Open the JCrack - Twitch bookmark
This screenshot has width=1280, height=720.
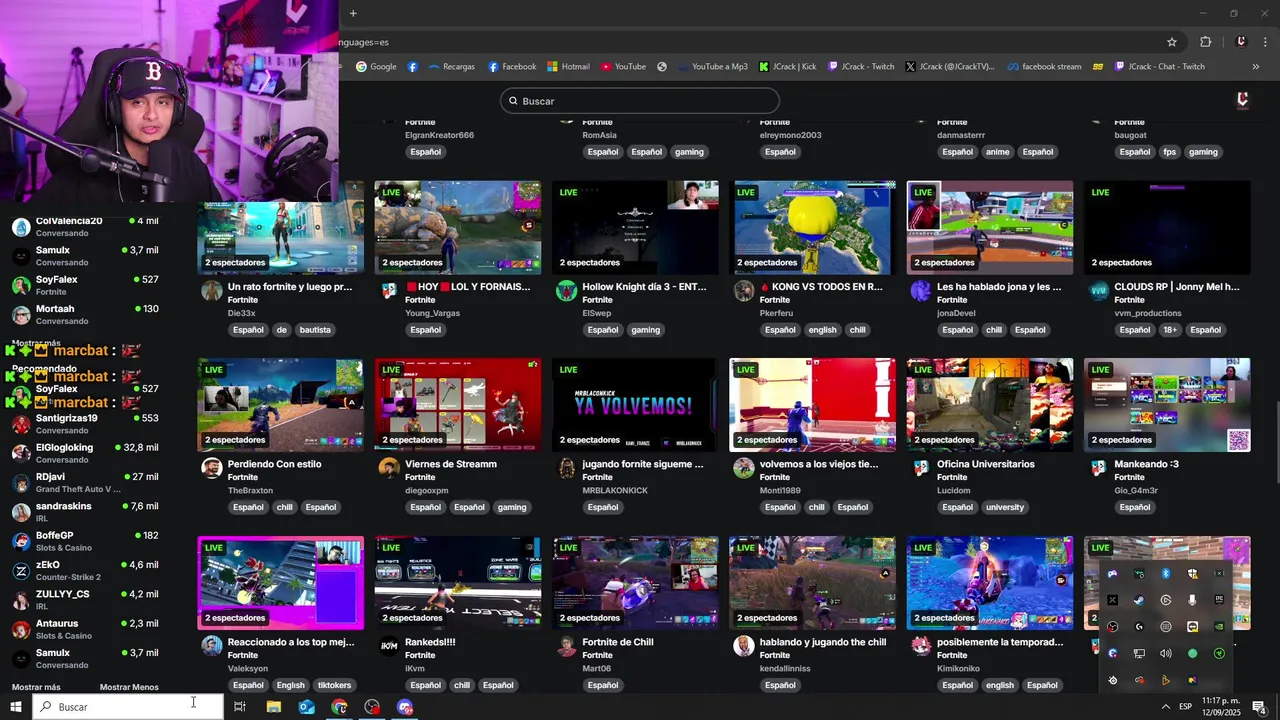tap(861, 67)
